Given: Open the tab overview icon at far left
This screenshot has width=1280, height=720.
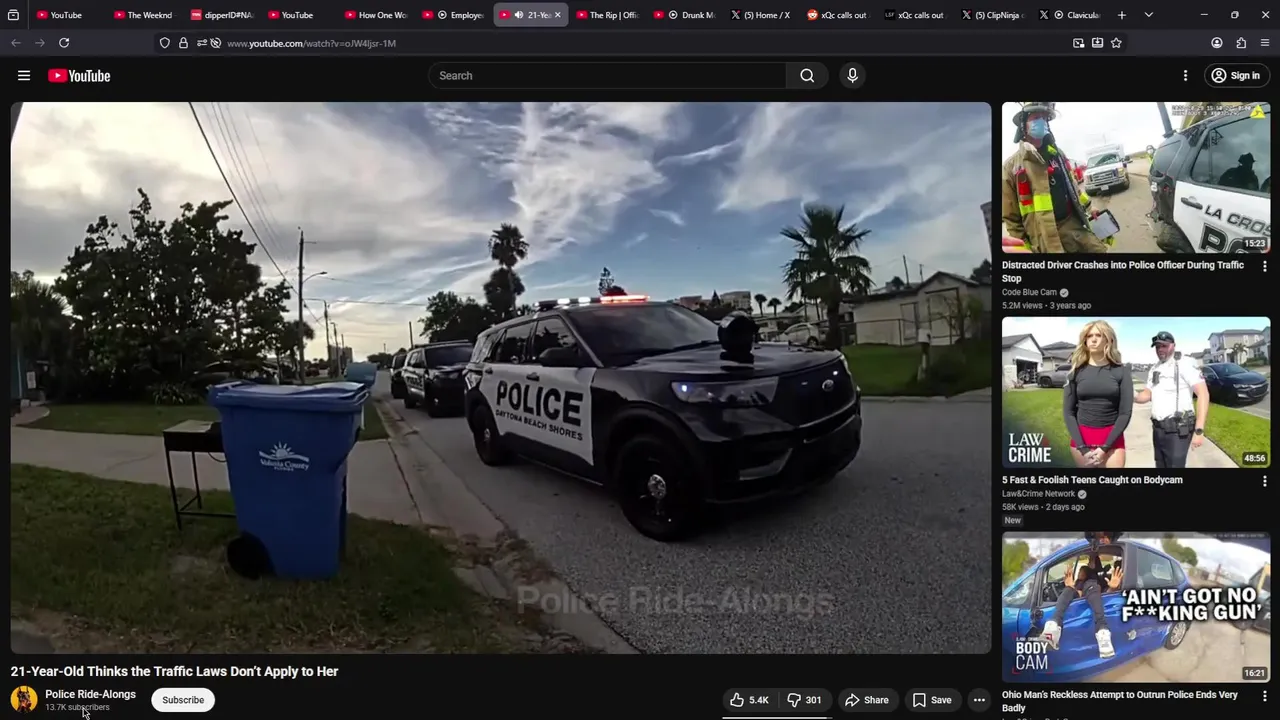Looking at the screenshot, I should 13,15.
